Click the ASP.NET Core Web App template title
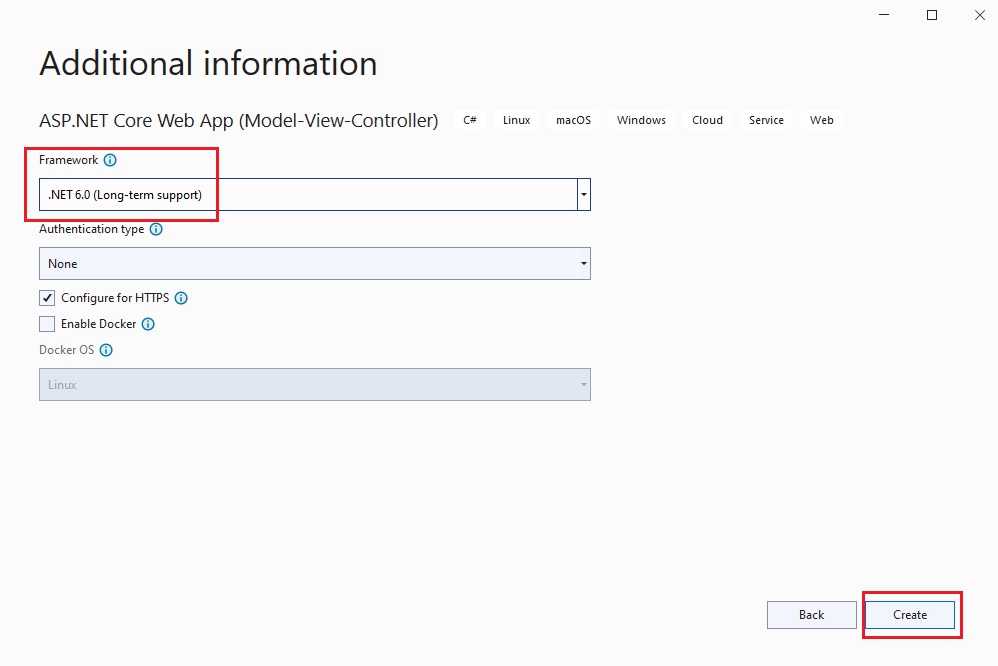 point(239,120)
